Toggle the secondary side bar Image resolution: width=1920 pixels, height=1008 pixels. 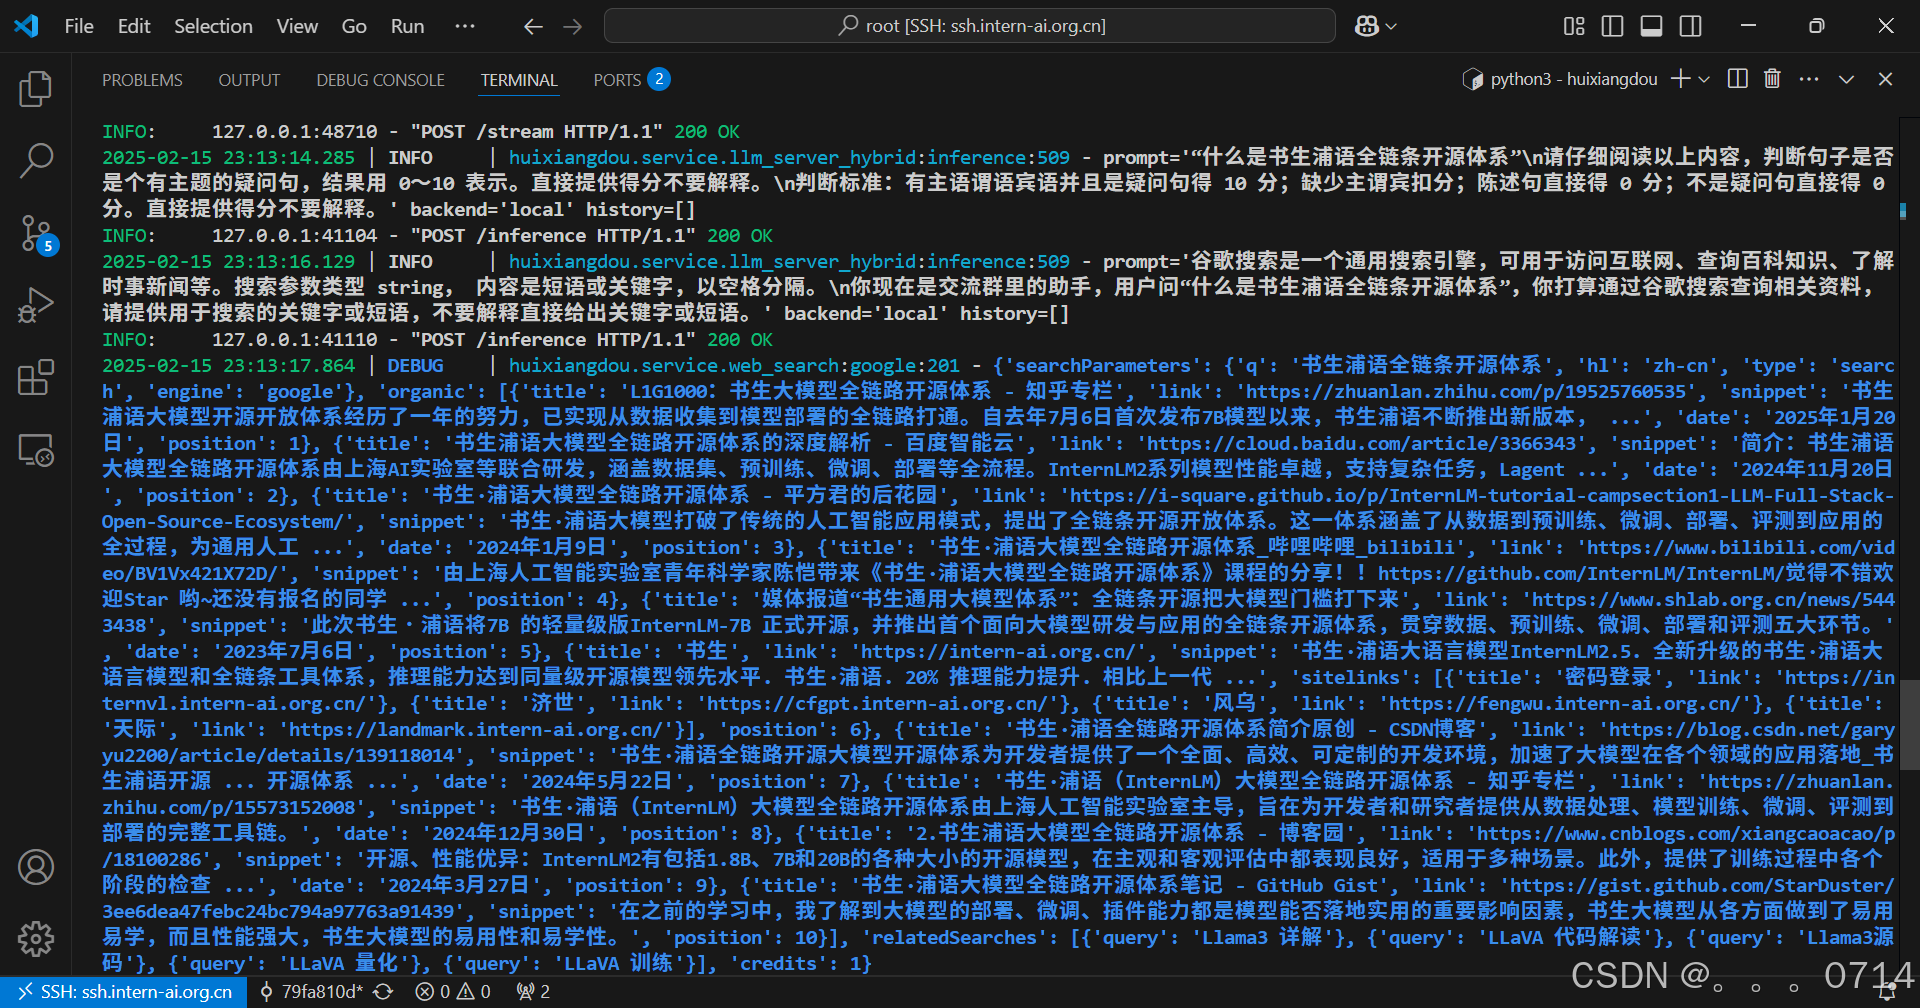pyautogui.click(x=1691, y=27)
